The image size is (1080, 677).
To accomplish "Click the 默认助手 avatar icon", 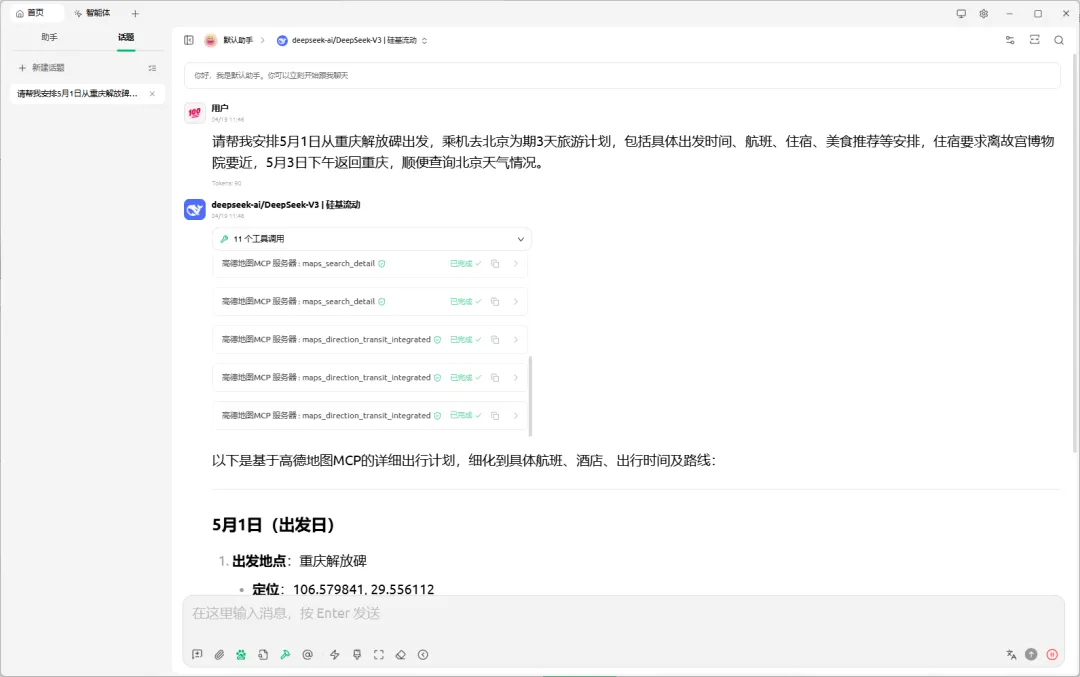I will (211, 40).
